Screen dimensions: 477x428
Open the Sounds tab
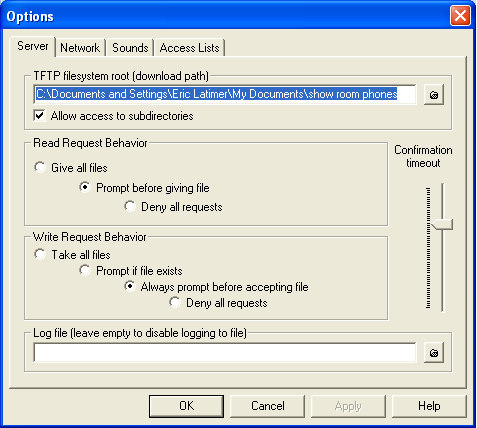[x=130, y=48]
